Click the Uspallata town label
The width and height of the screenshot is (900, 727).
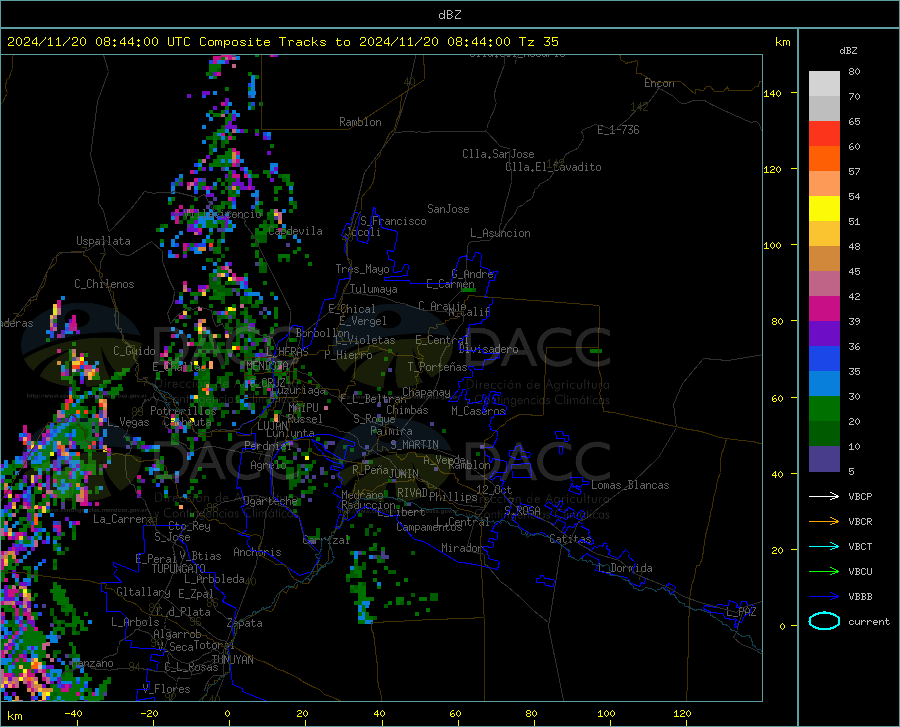pyautogui.click(x=103, y=241)
